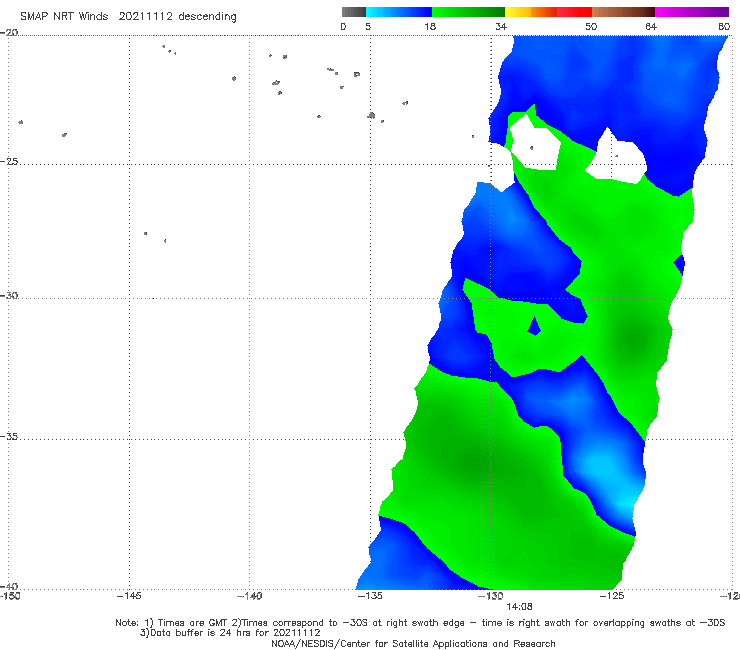Click the longitude label '-135'
Screen dimensions: 740x650
coord(370,596)
